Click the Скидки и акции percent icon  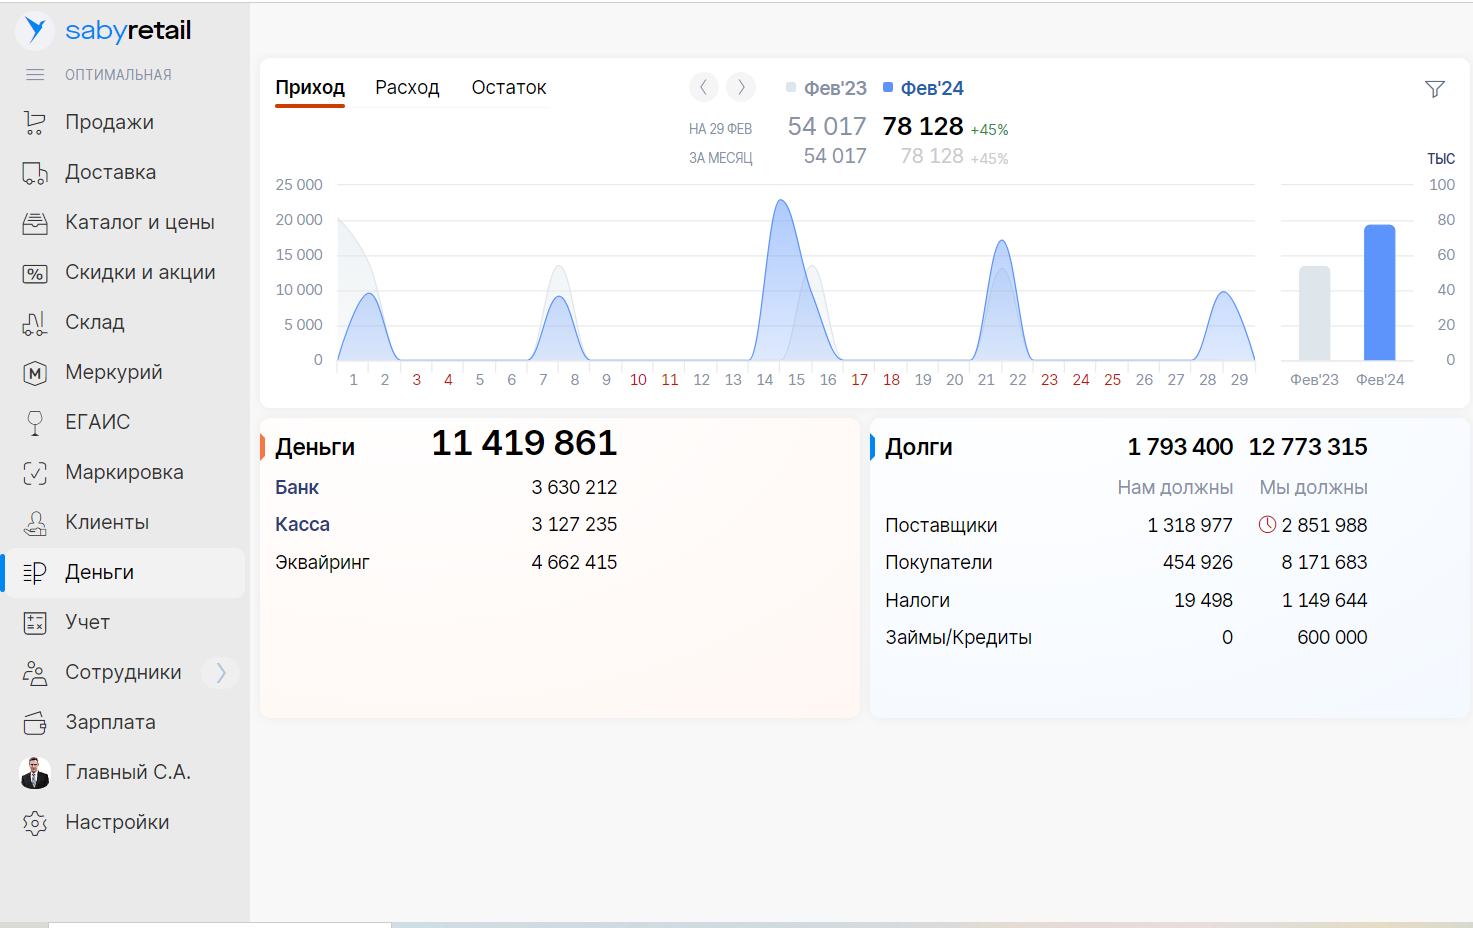pos(35,273)
